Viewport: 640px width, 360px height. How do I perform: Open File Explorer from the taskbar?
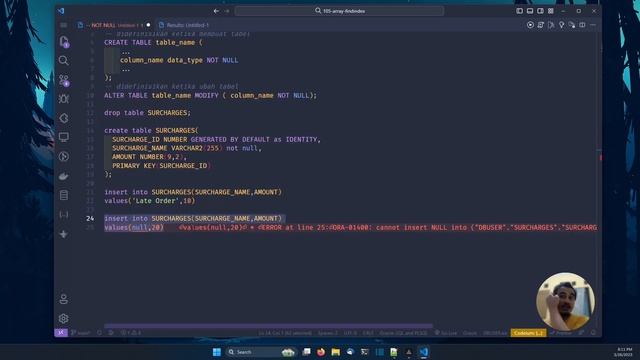336,352
